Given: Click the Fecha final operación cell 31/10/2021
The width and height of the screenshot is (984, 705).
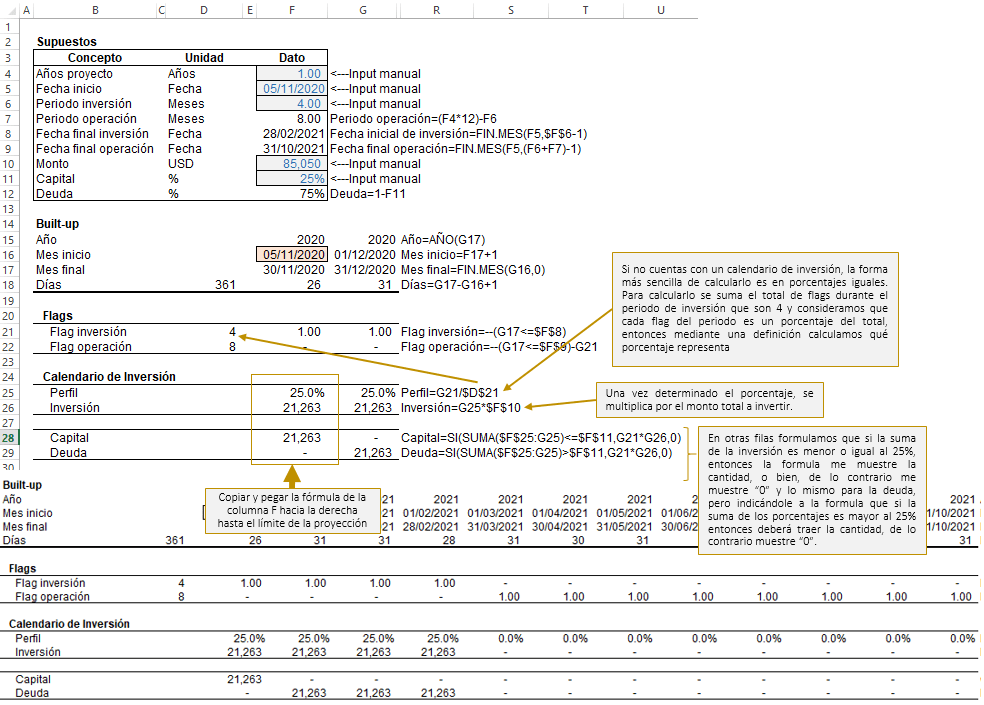Looking at the screenshot, I should (x=291, y=148).
